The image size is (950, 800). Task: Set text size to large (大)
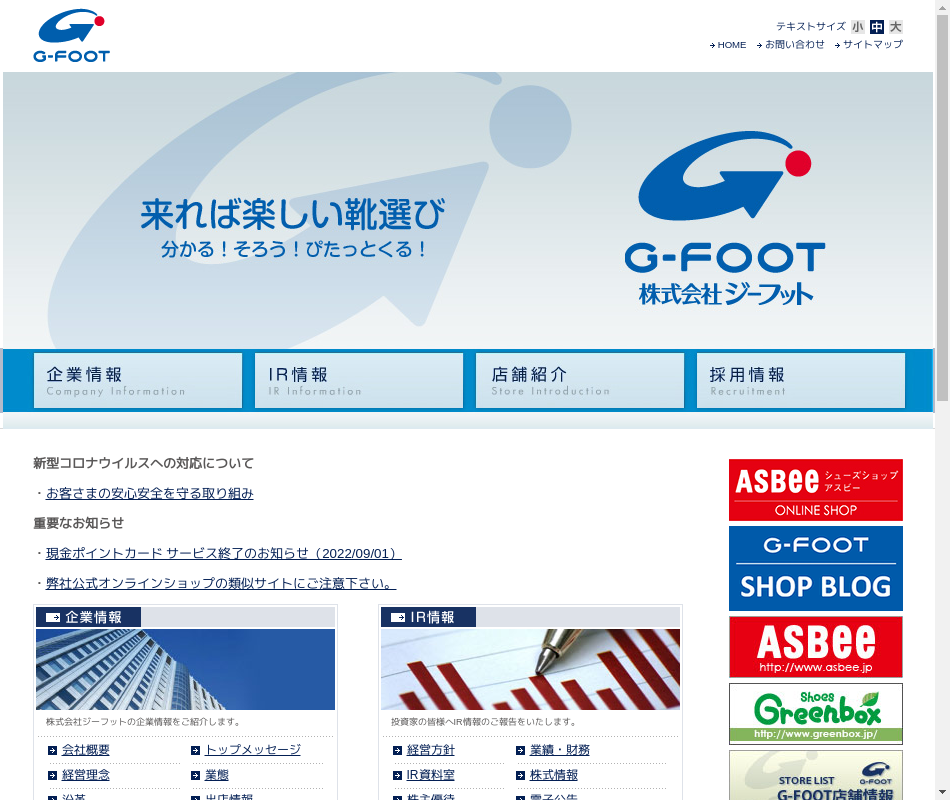pyautogui.click(x=895, y=27)
